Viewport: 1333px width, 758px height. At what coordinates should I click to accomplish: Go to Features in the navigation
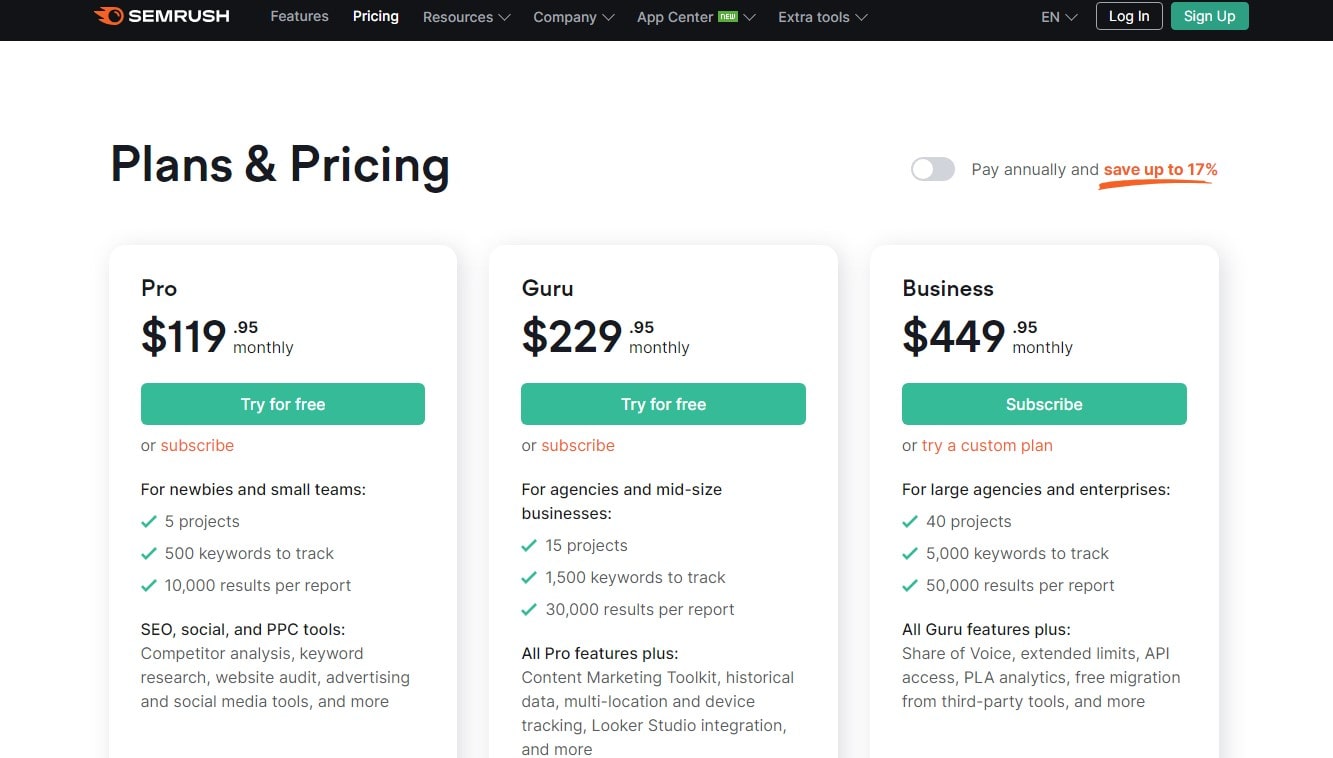pos(299,16)
